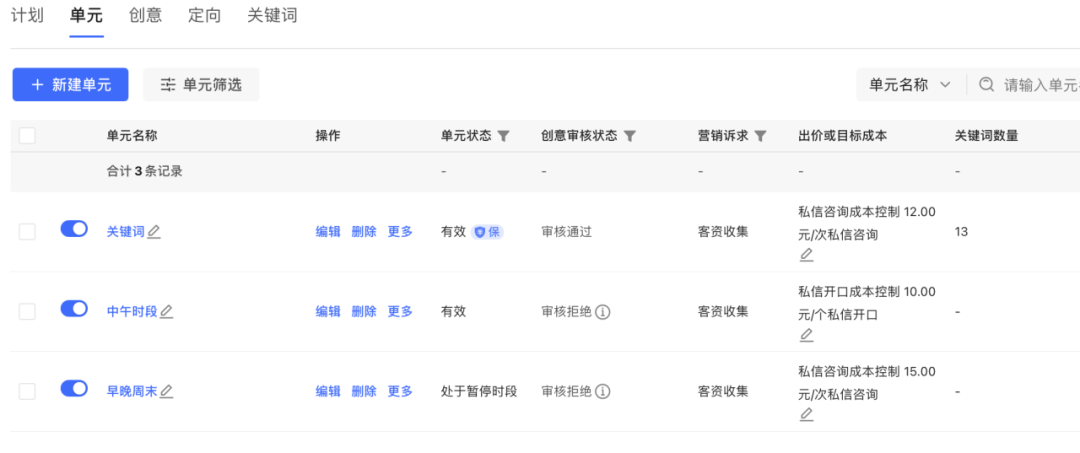The height and width of the screenshot is (453, 1080).
Task: Tick the checkbox for the 中午时段 row
Action: (x=27, y=312)
